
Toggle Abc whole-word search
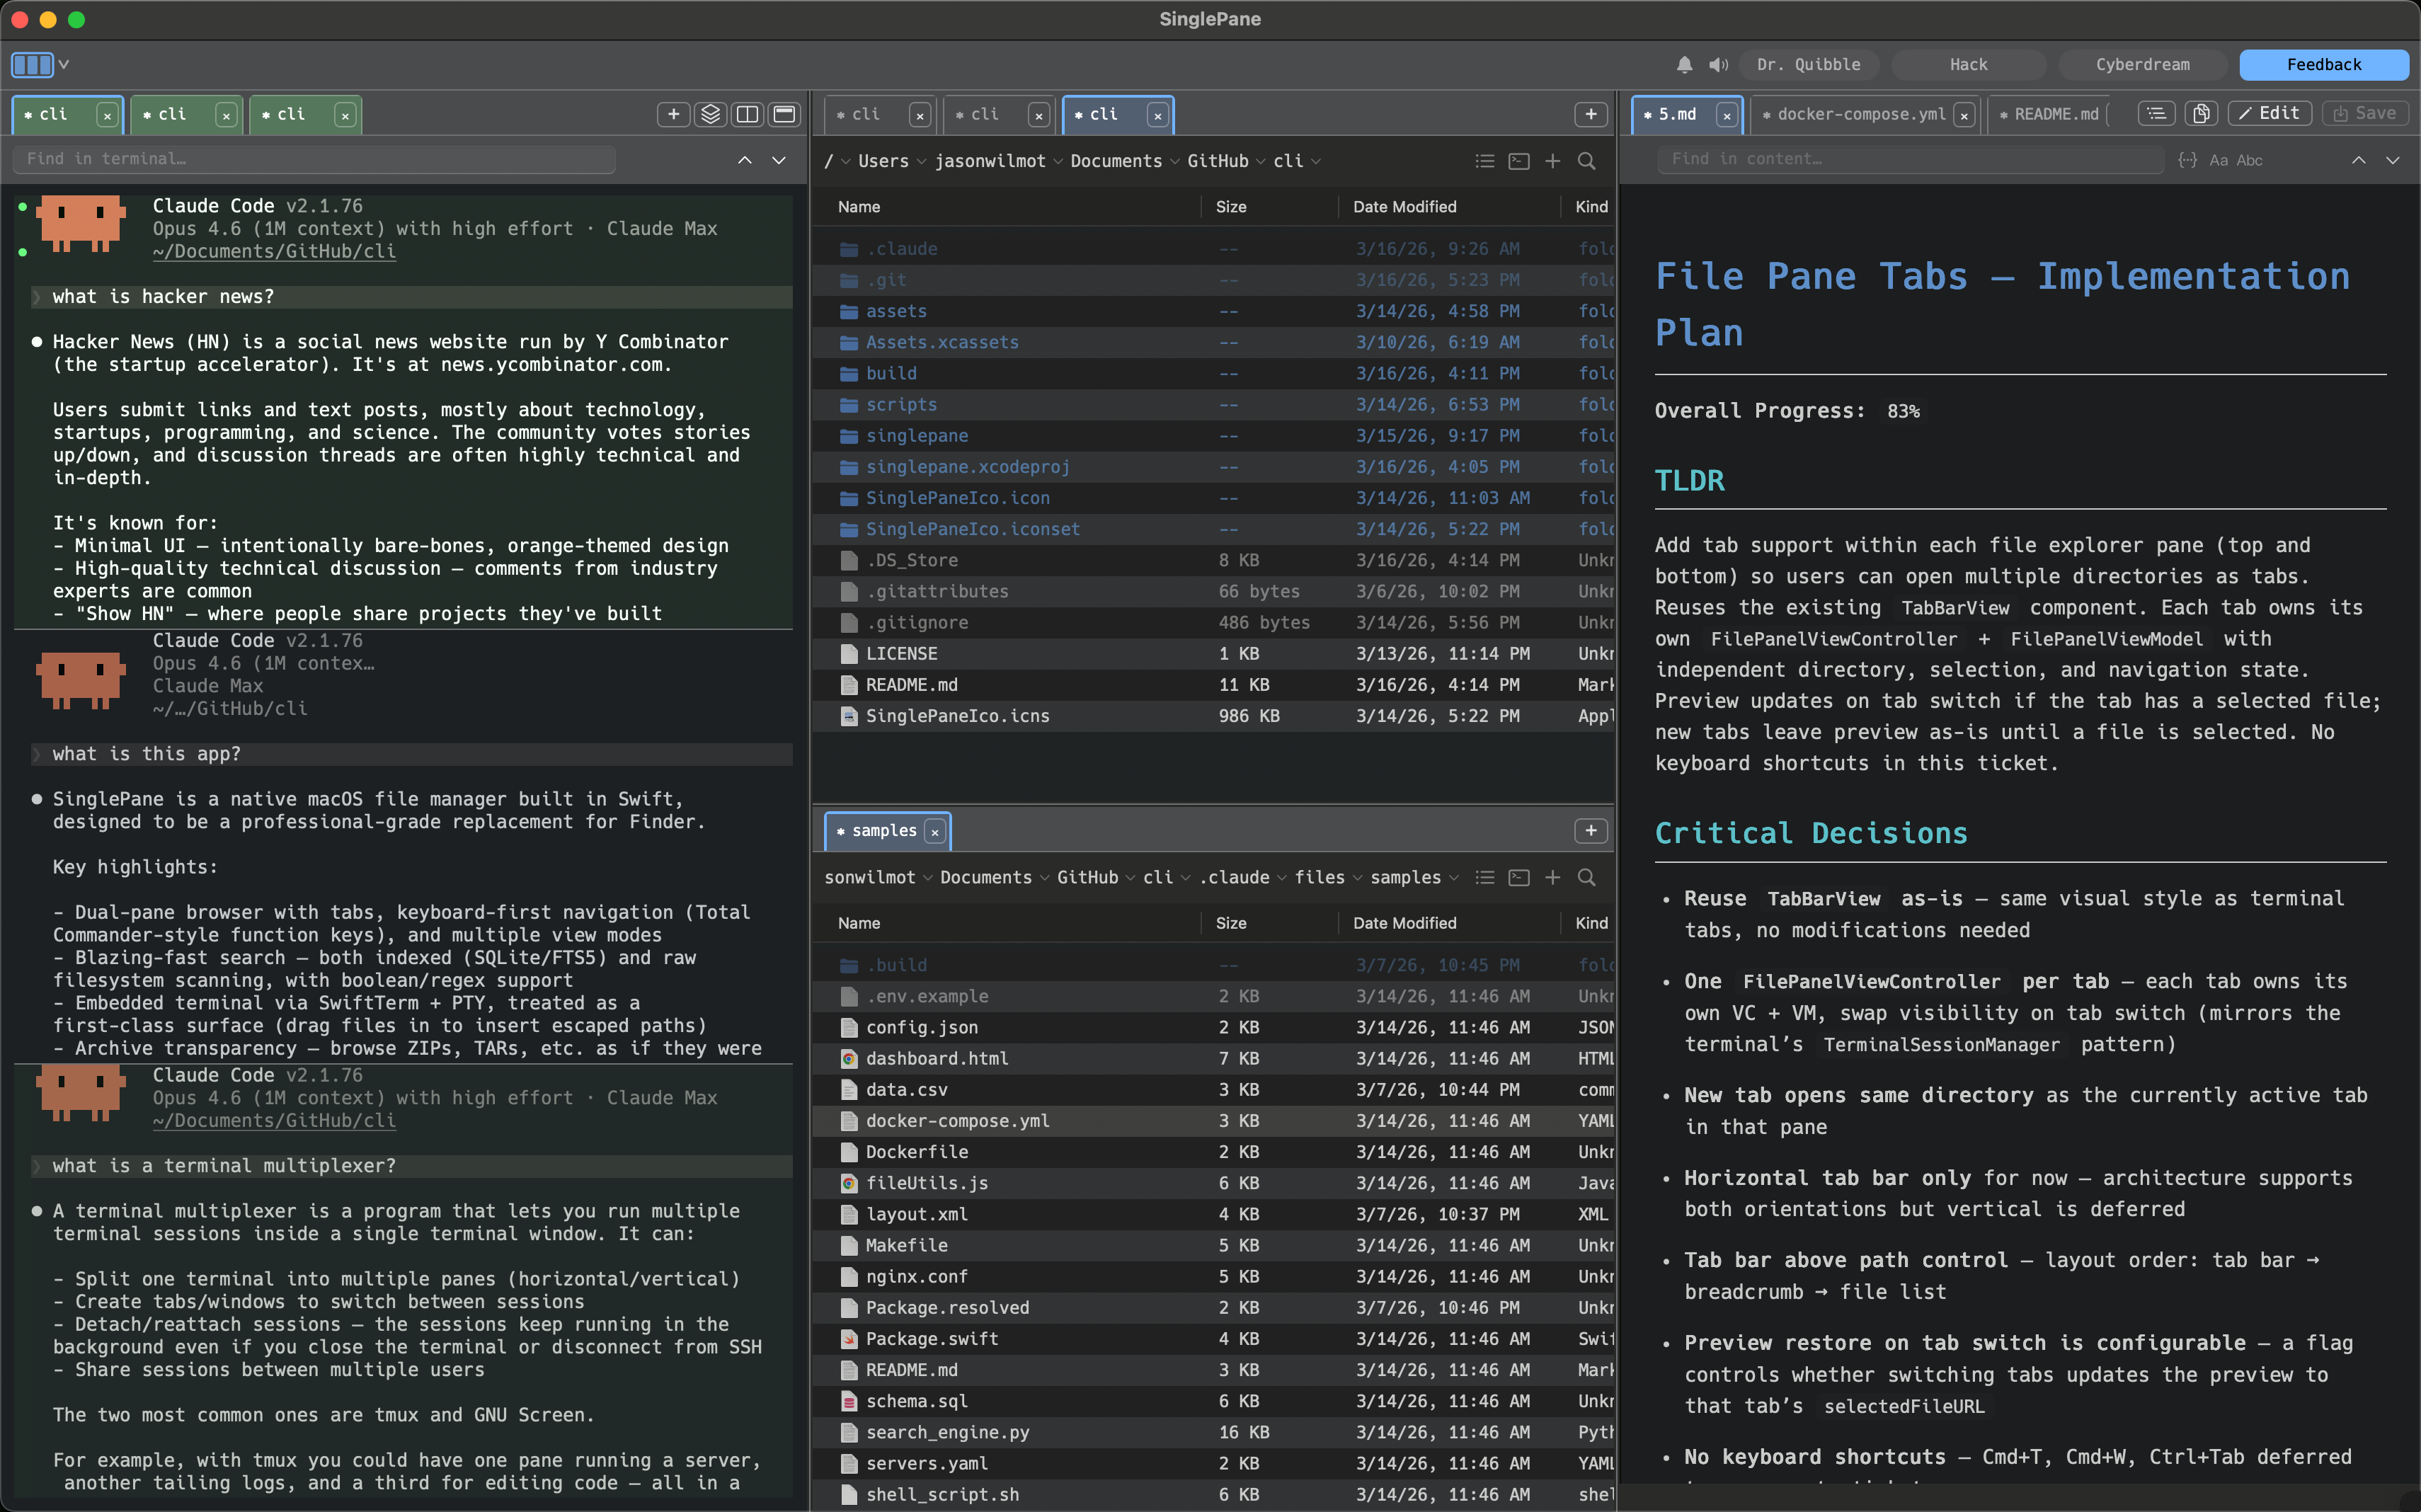(x=2250, y=160)
